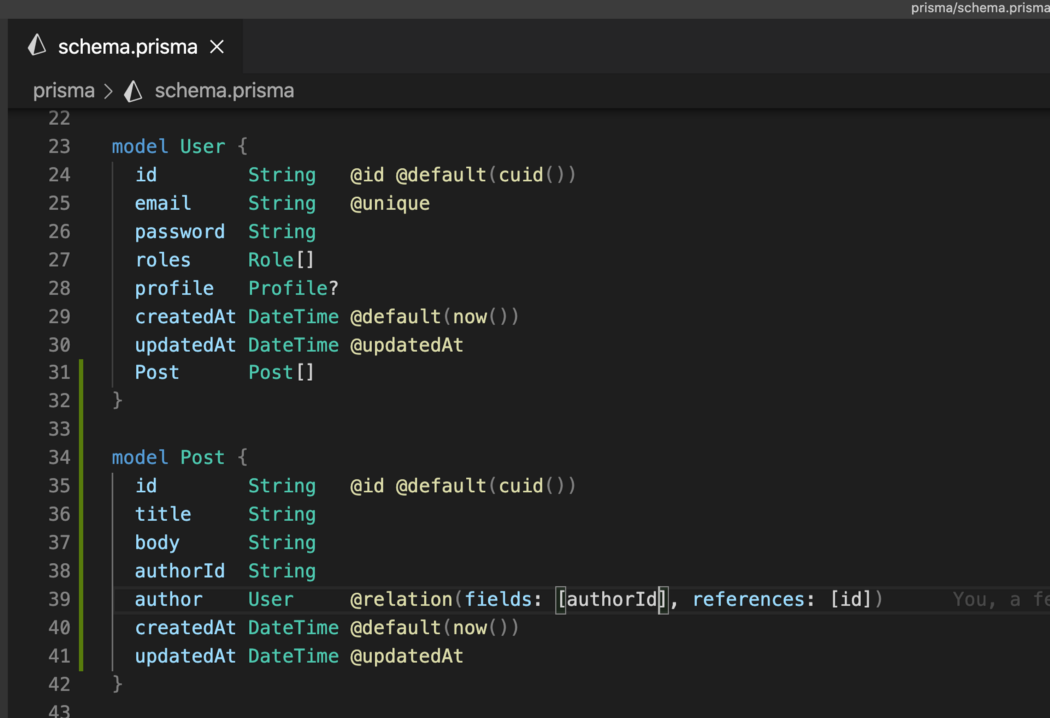The width and height of the screenshot is (1050, 718).
Task: Click the 'author' field on line 39
Action: [x=168, y=599]
